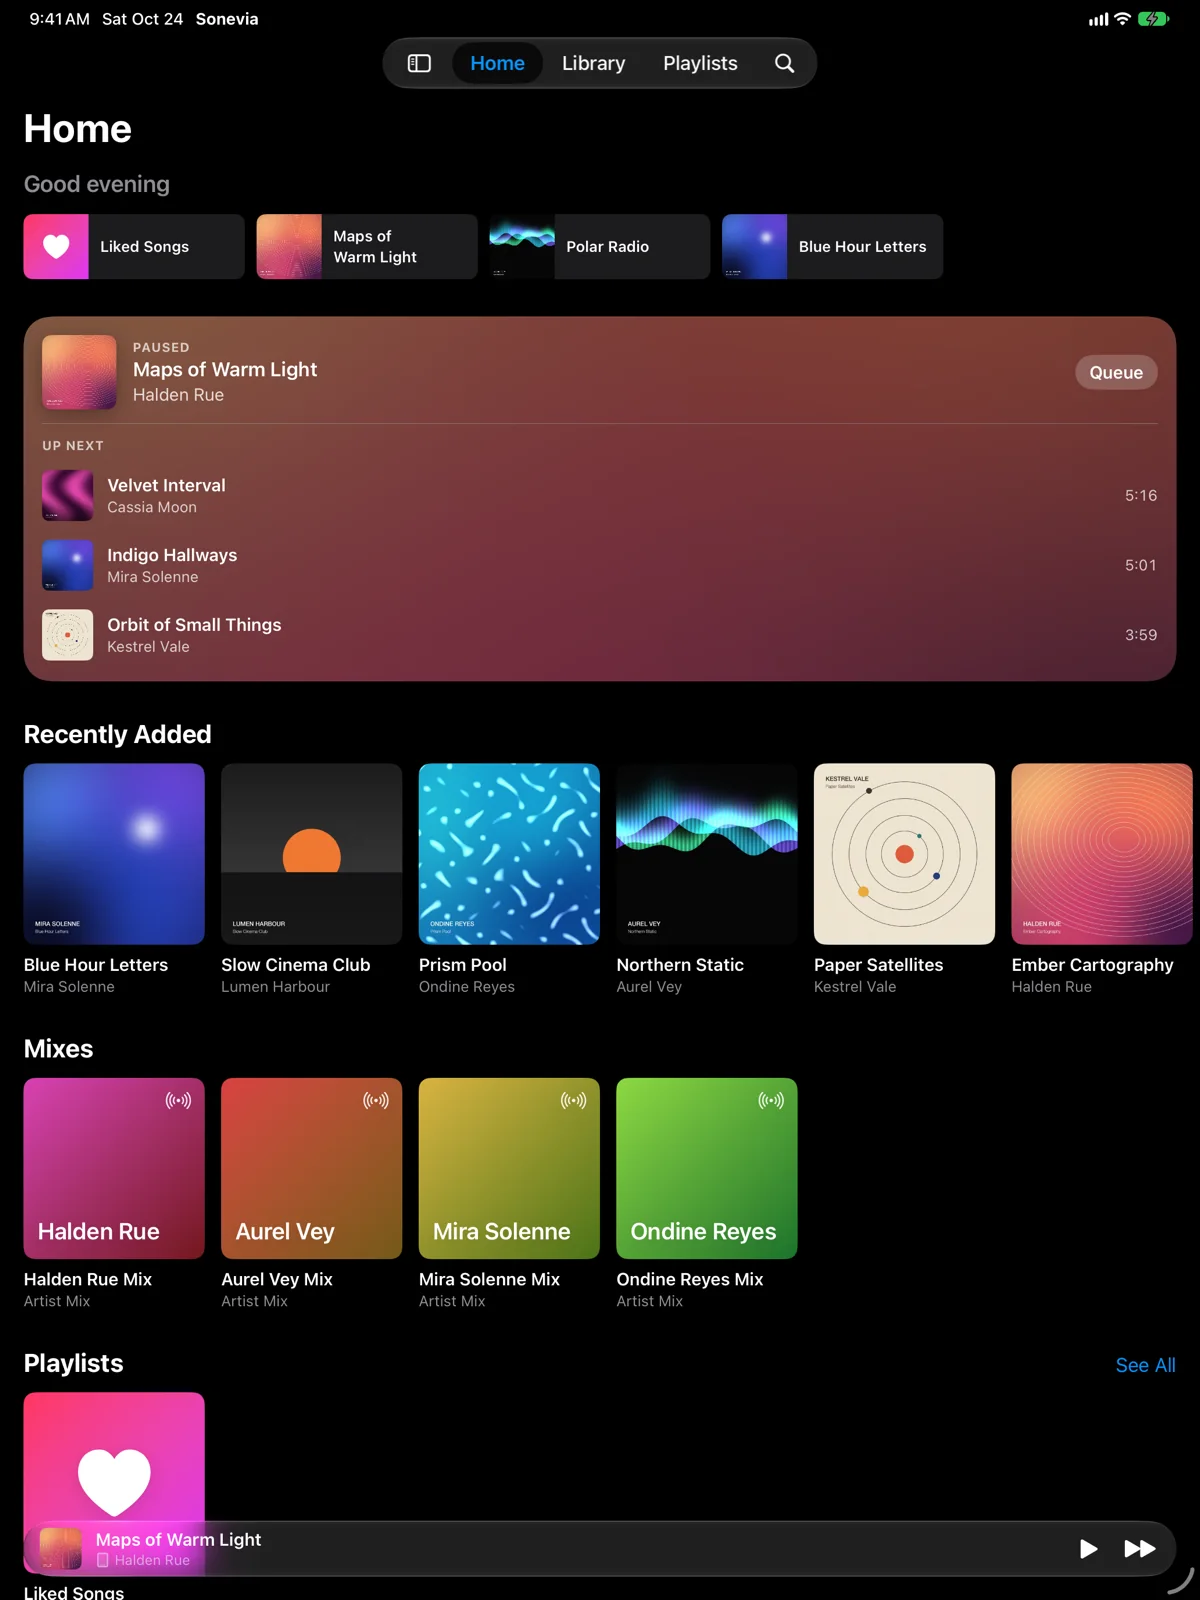Open the Liked Songs playlist cover
Viewport: 1200px width, 1600px height.
(x=114, y=1456)
